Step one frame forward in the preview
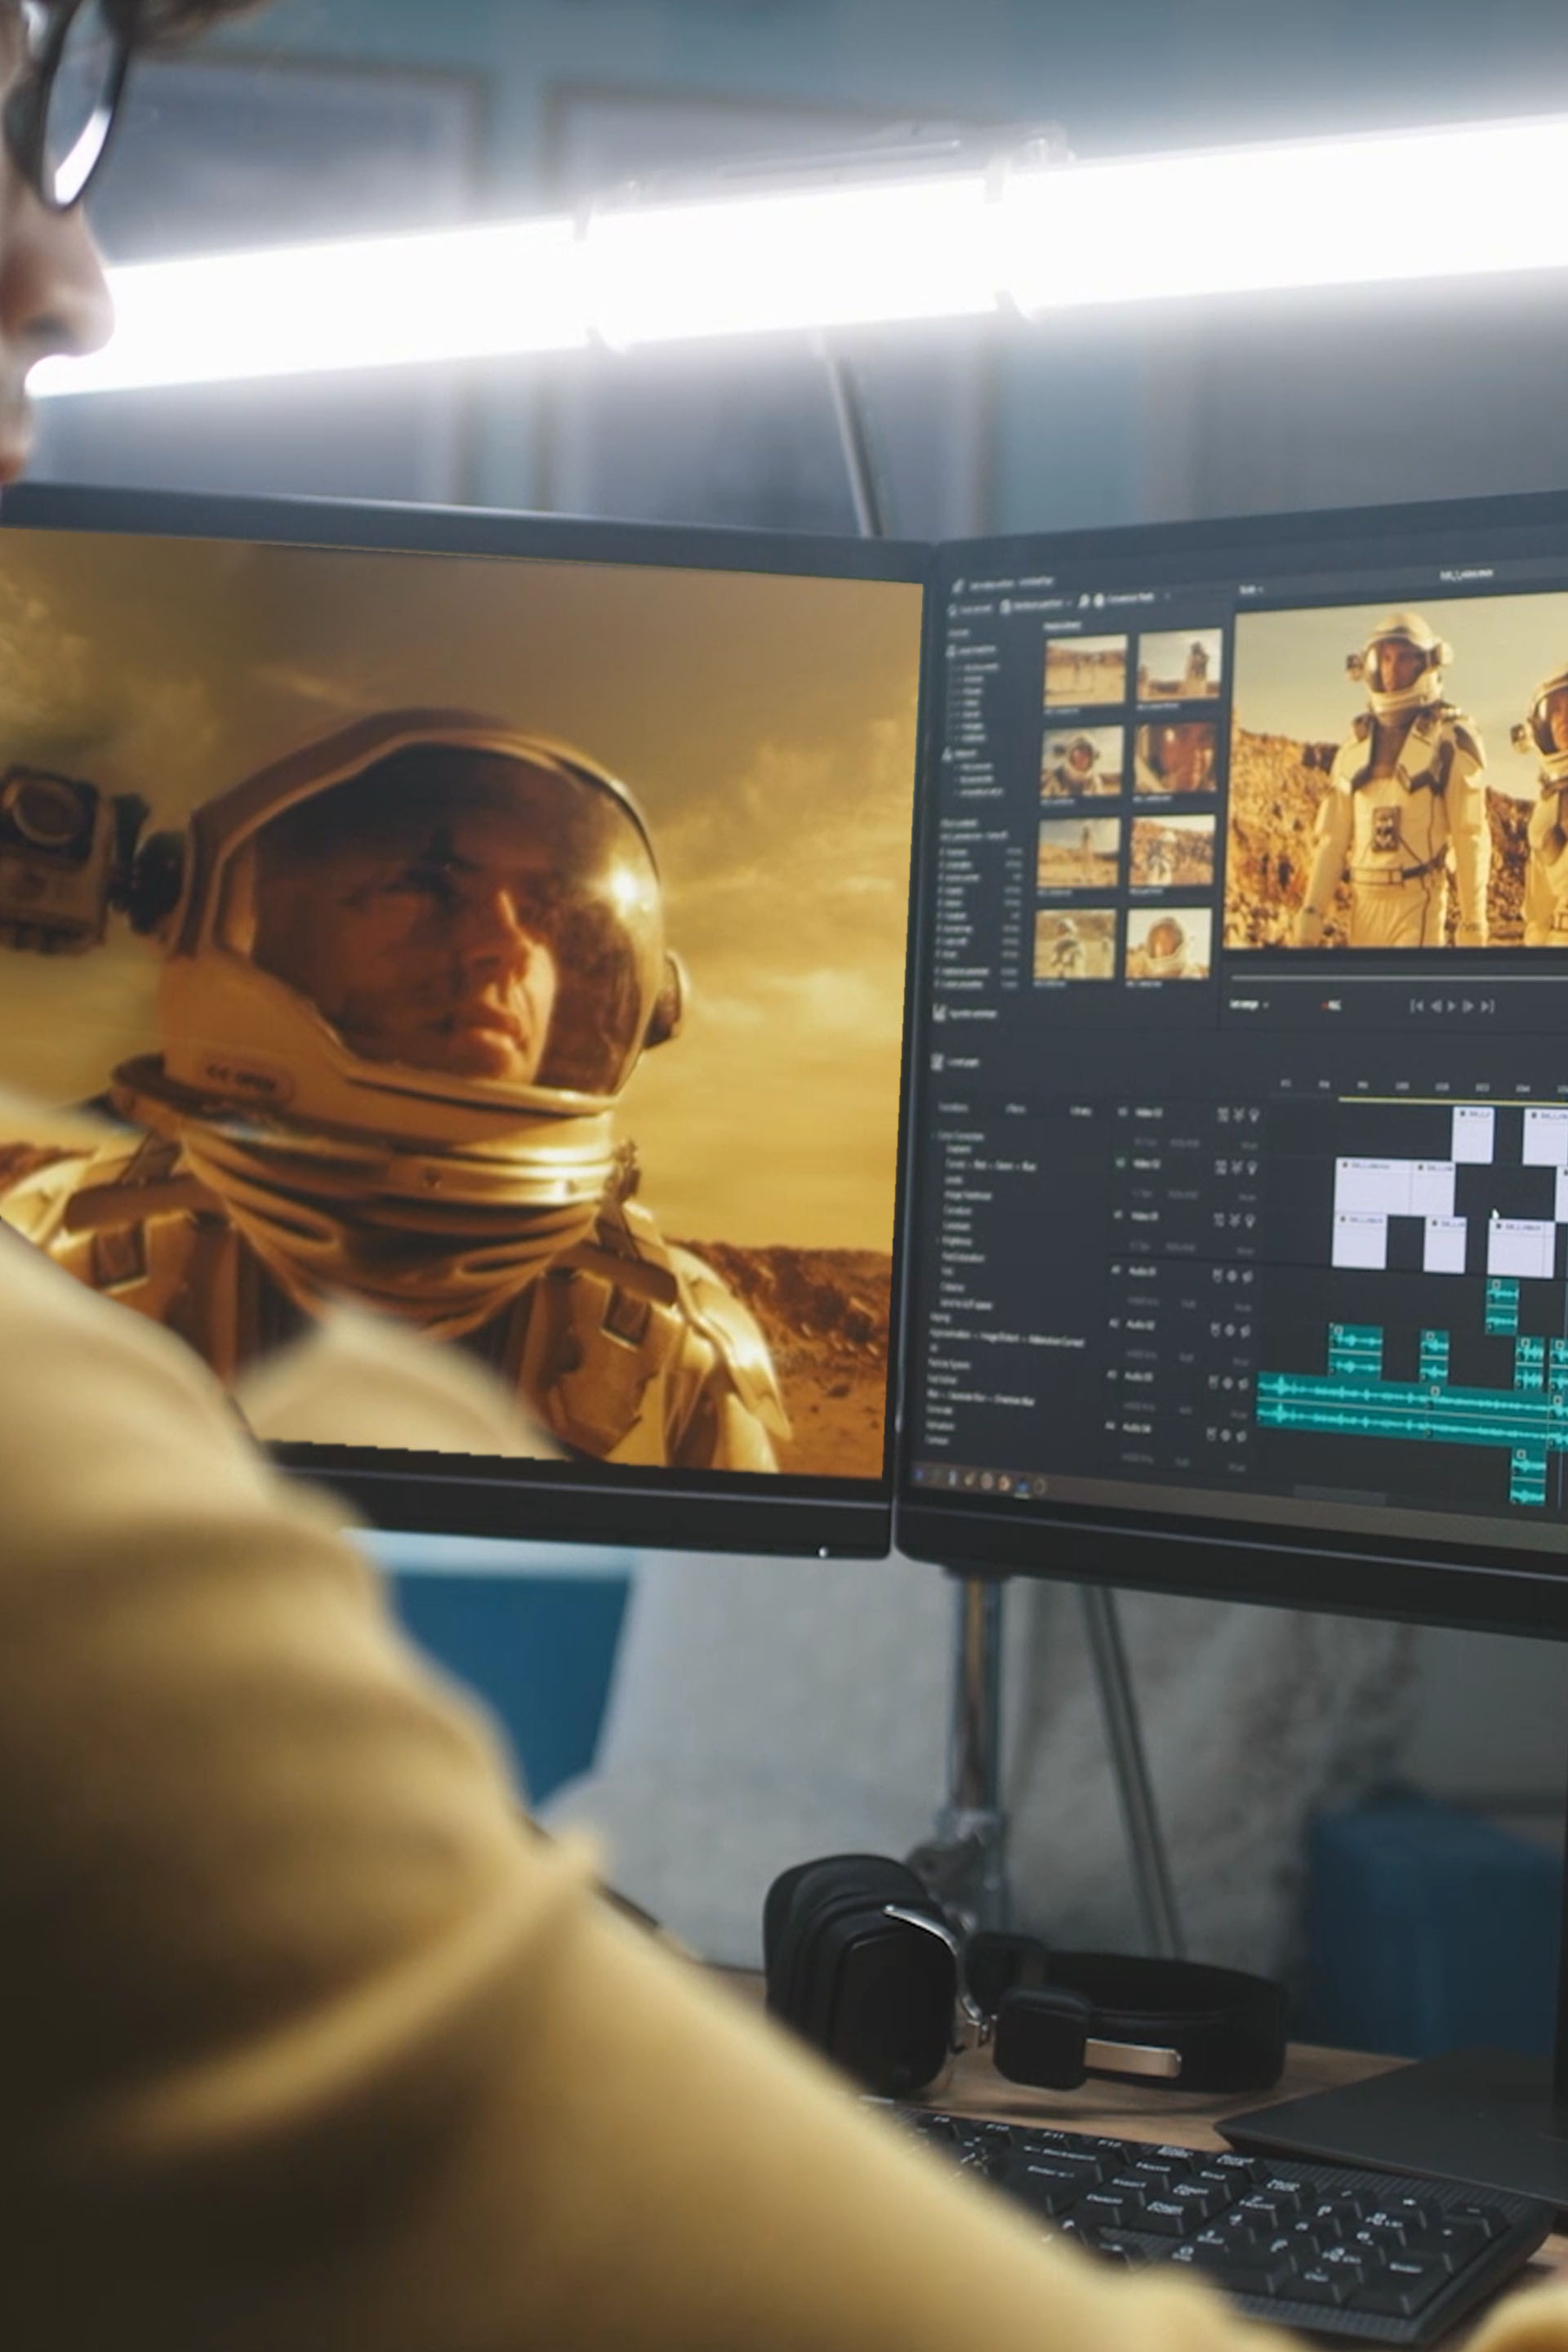The width and height of the screenshot is (1568, 2352). pyautogui.click(x=1468, y=1006)
